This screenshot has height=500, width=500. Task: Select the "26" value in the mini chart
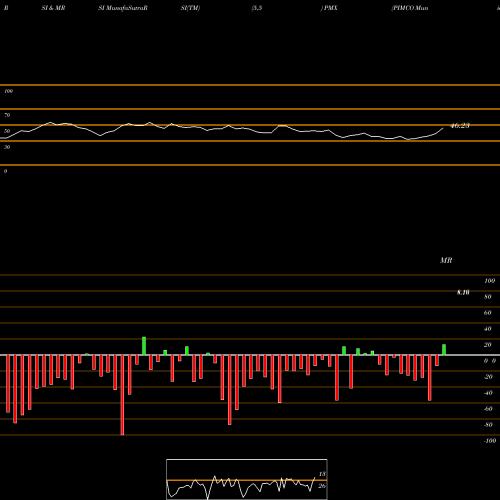point(322,486)
